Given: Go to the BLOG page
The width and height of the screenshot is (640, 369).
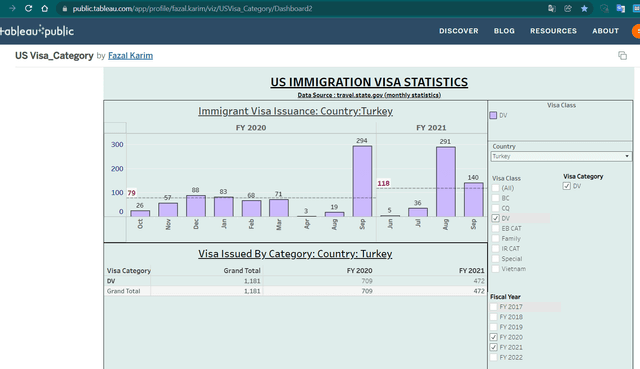Looking at the screenshot, I should [504, 31].
